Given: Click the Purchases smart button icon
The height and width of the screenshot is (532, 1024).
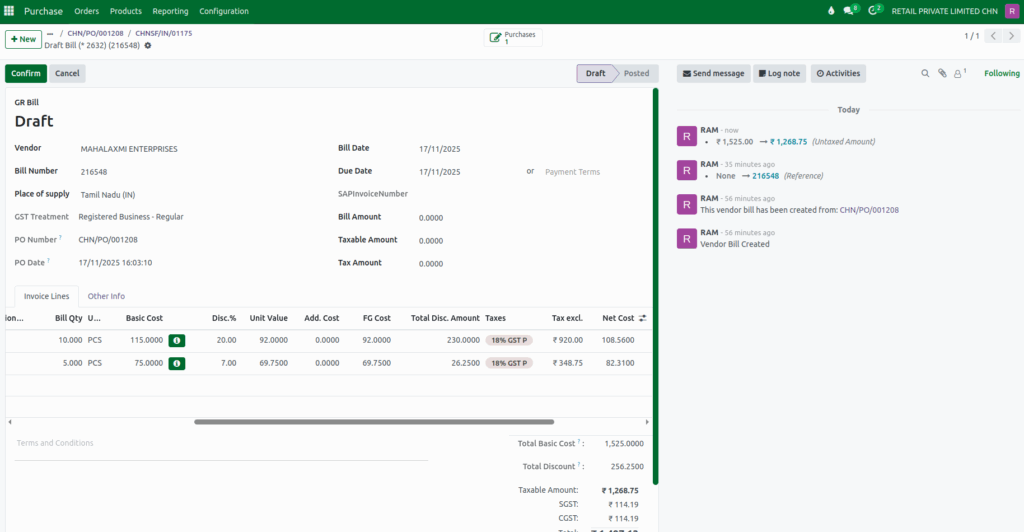Looking at the screenshot, I should (x=496, y=38).
